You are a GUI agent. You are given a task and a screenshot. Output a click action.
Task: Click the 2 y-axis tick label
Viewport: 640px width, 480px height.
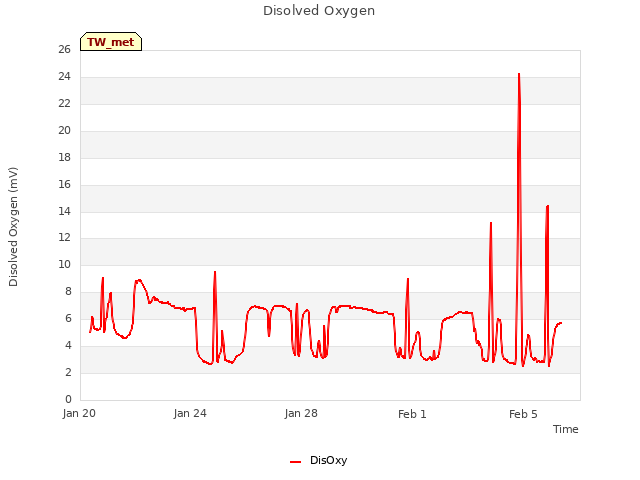(68, 372)
